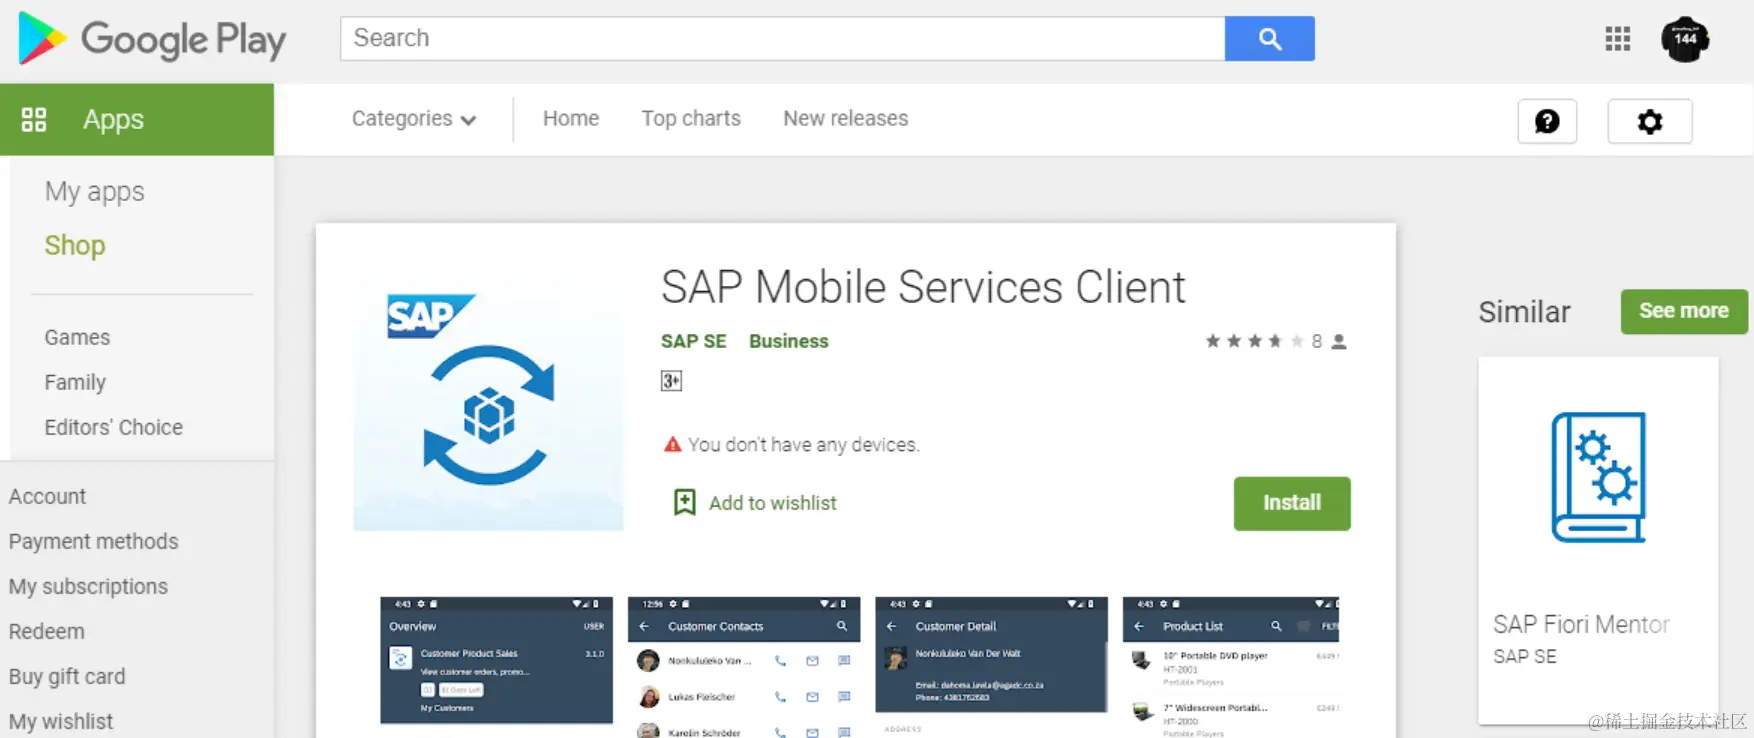Click the red warning triangle icon
1754x738 pixels.
click(673, 444)
